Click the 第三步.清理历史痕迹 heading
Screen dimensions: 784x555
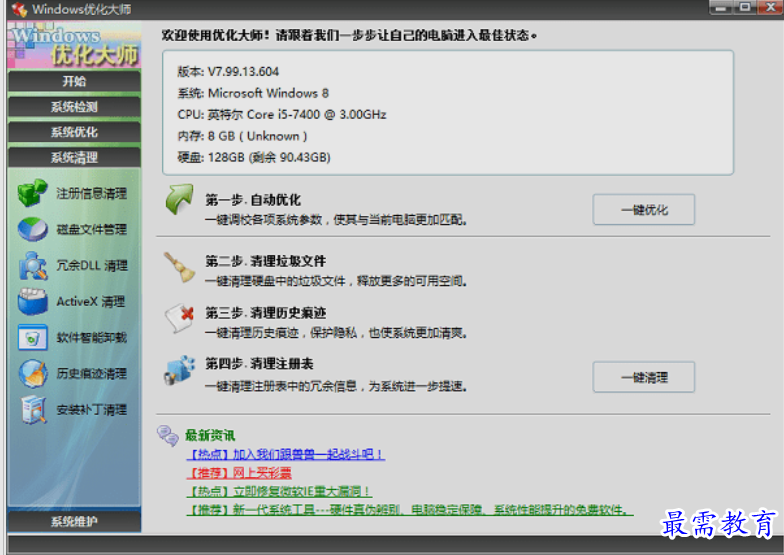[266, 313]
